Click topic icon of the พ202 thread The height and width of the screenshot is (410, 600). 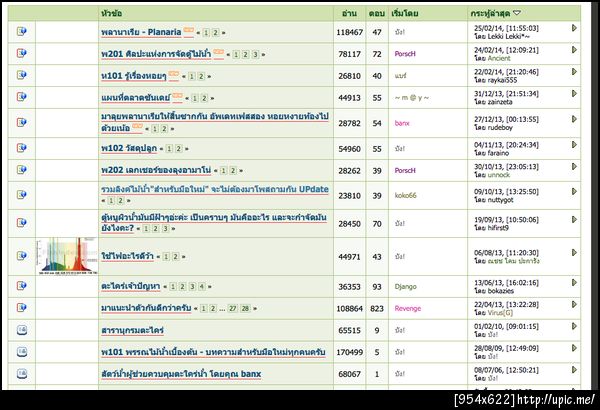22,170
